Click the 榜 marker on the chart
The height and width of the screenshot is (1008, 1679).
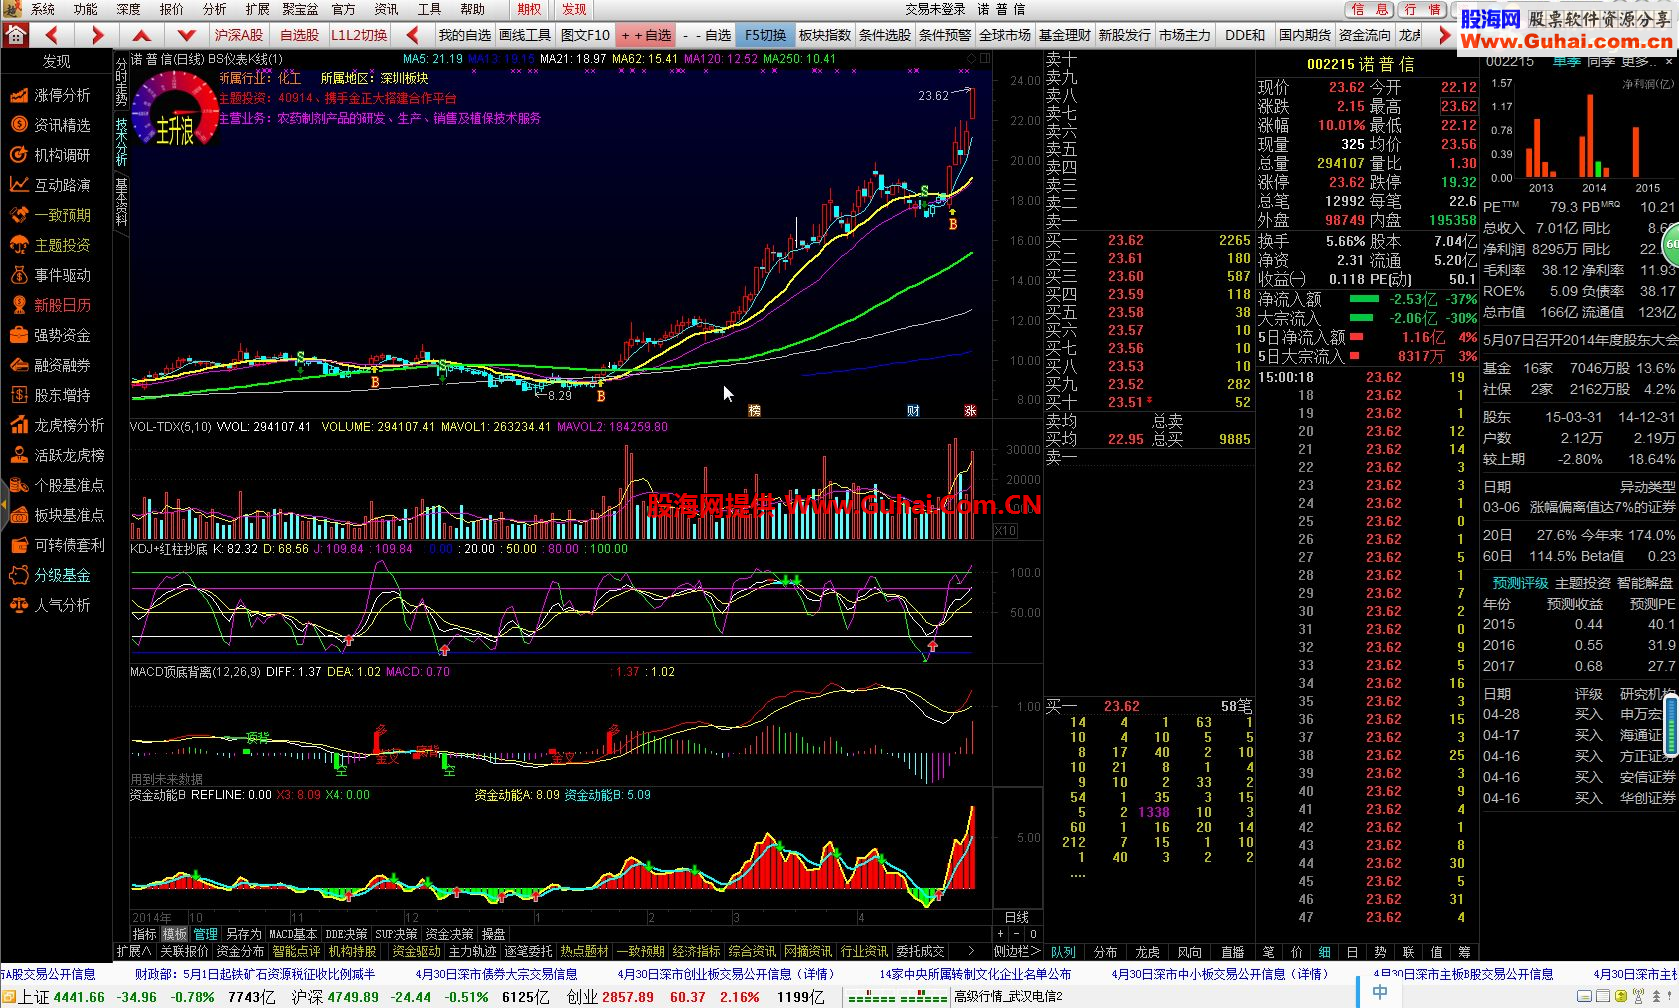click(x=755, y=410)
